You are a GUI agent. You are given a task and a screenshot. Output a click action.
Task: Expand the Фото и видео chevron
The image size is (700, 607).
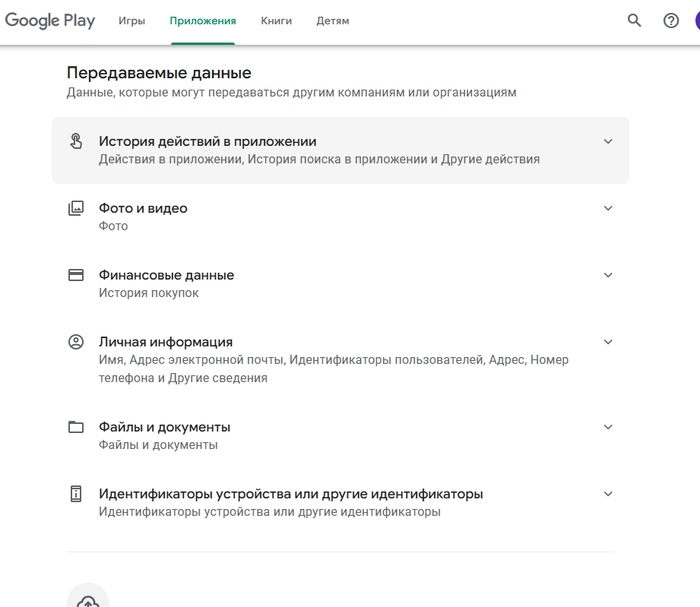pos(608,208)
